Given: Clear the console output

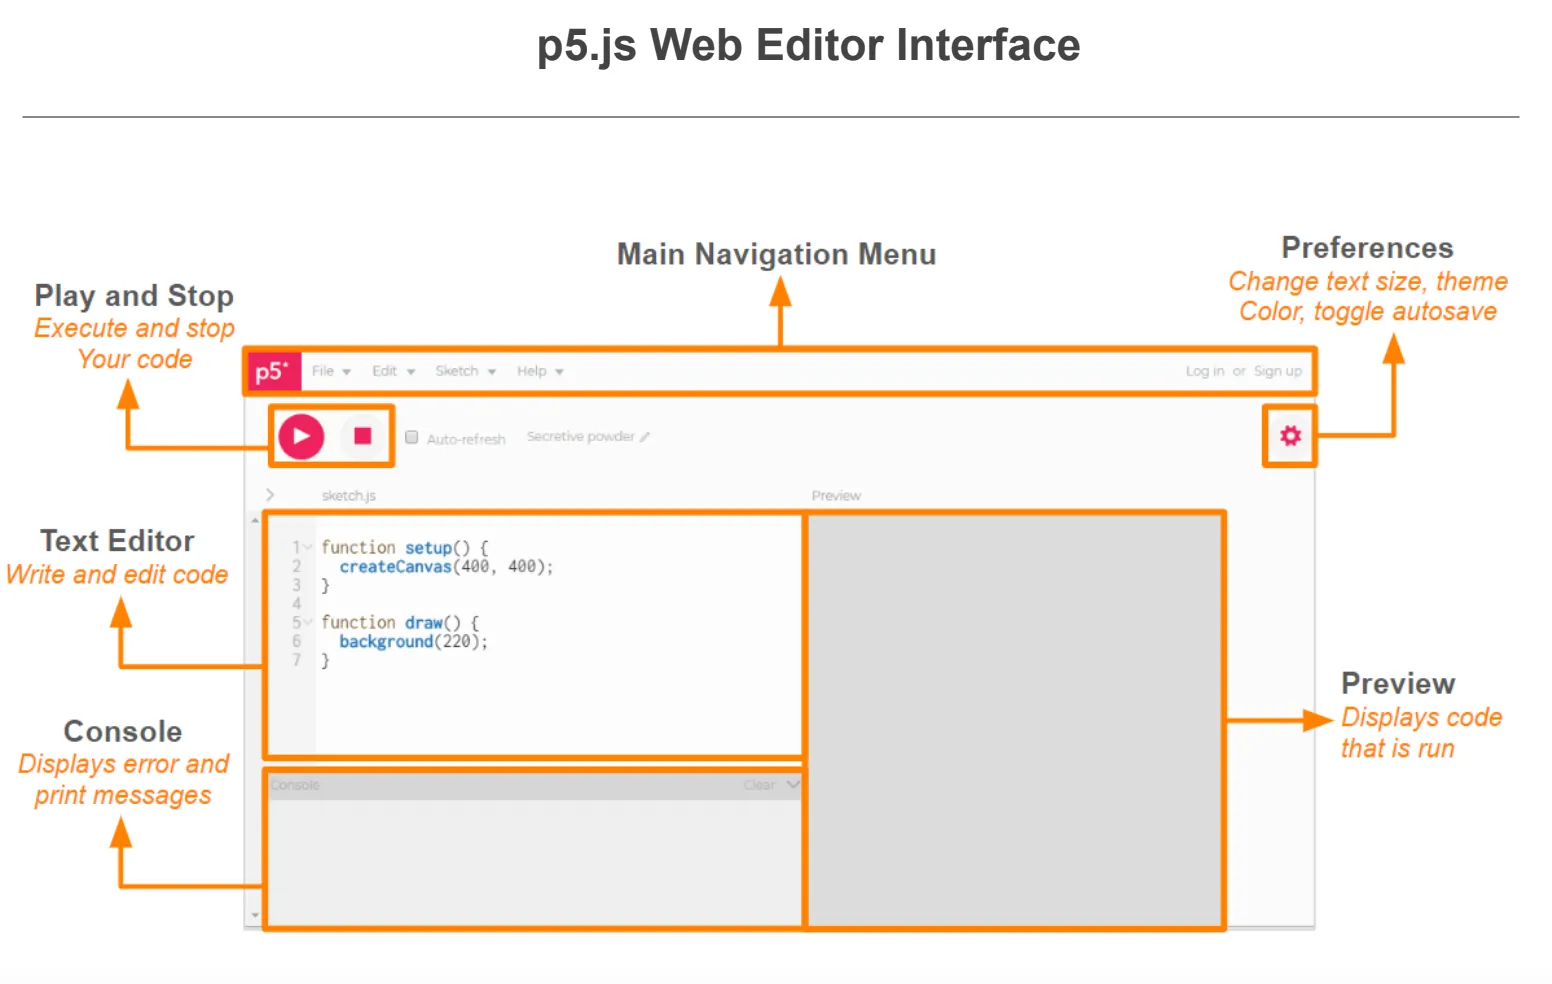Looking at the screenshot, I should point(759,785).
